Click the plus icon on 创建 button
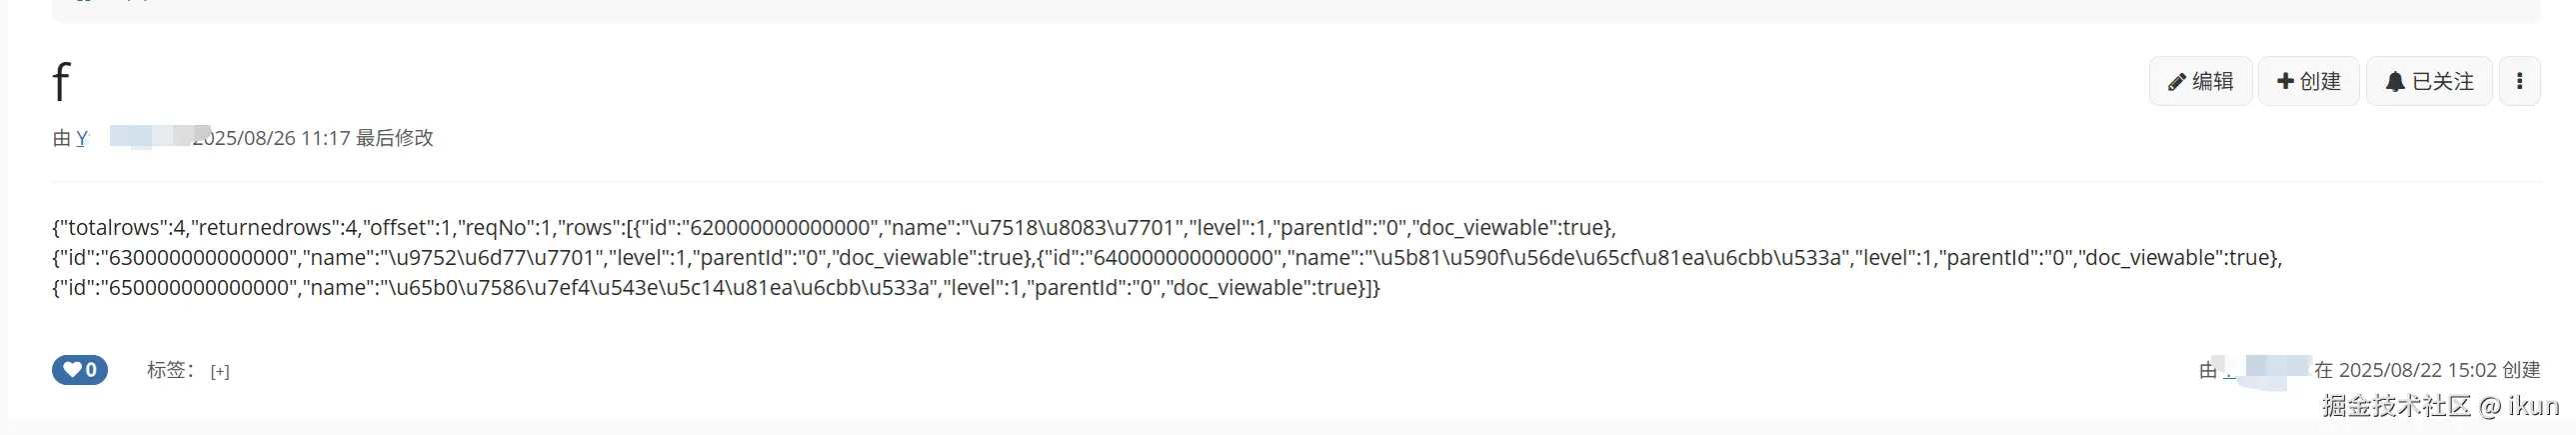The height and width of the screenshot is (435, 2576). tap(2285, 81)
